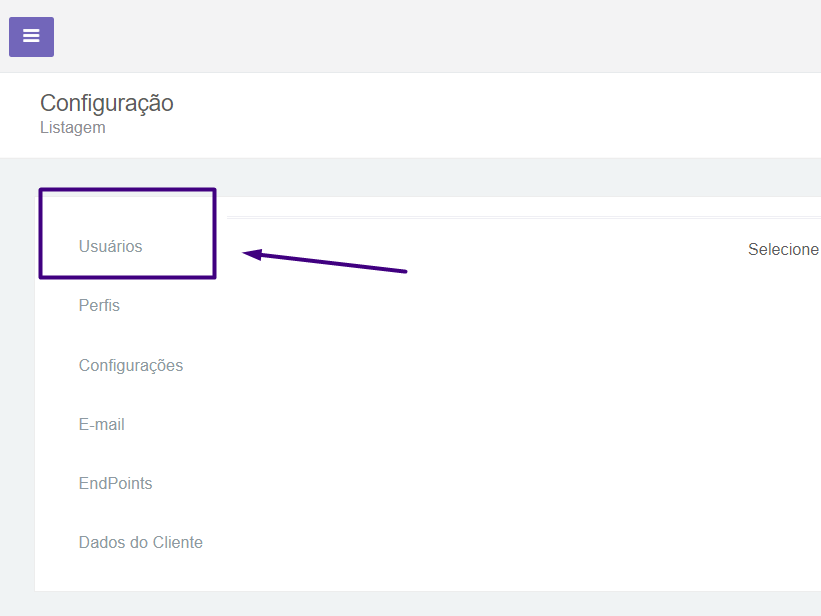The height and width of the screenshot is (616, 821).
Task: Click the Configuração page title
Action: (x=107, y=103)
